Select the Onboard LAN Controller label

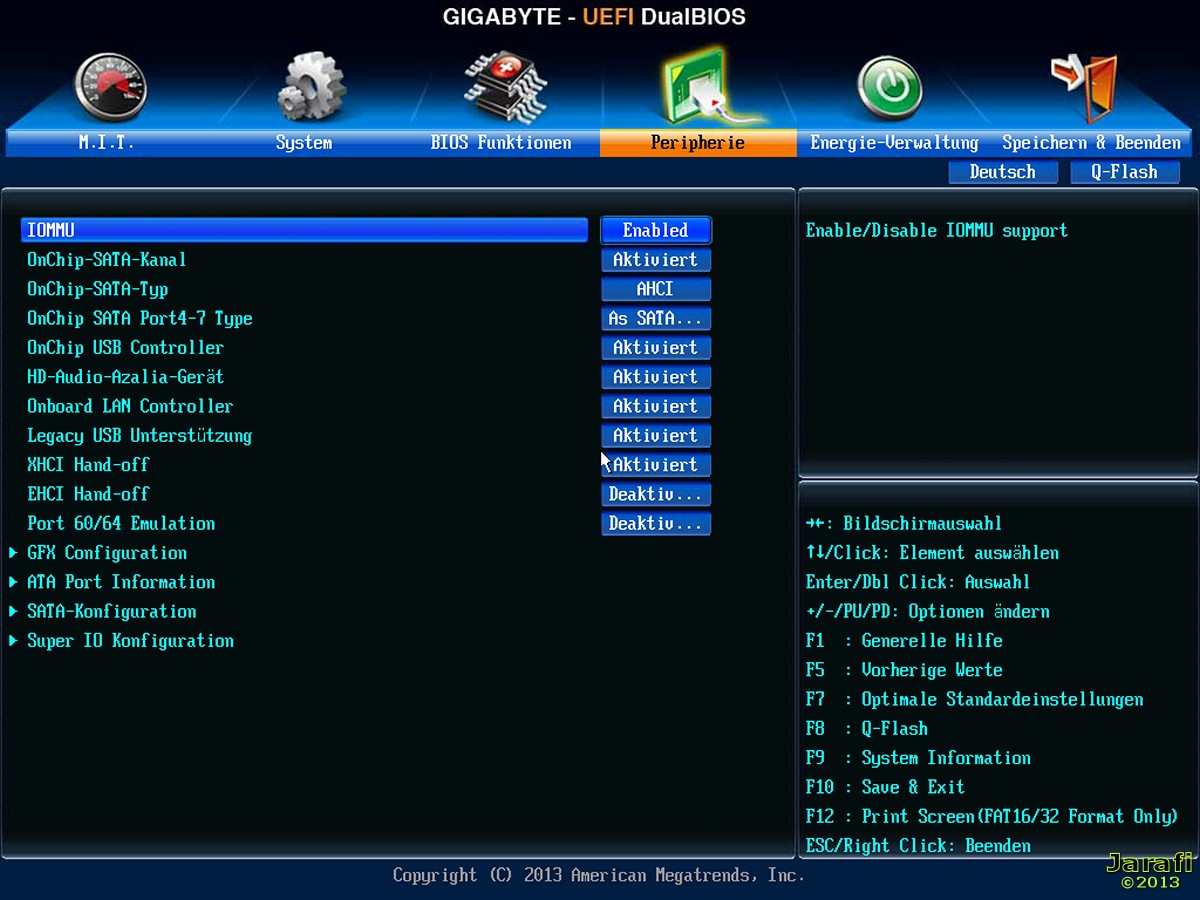point(130,406)
